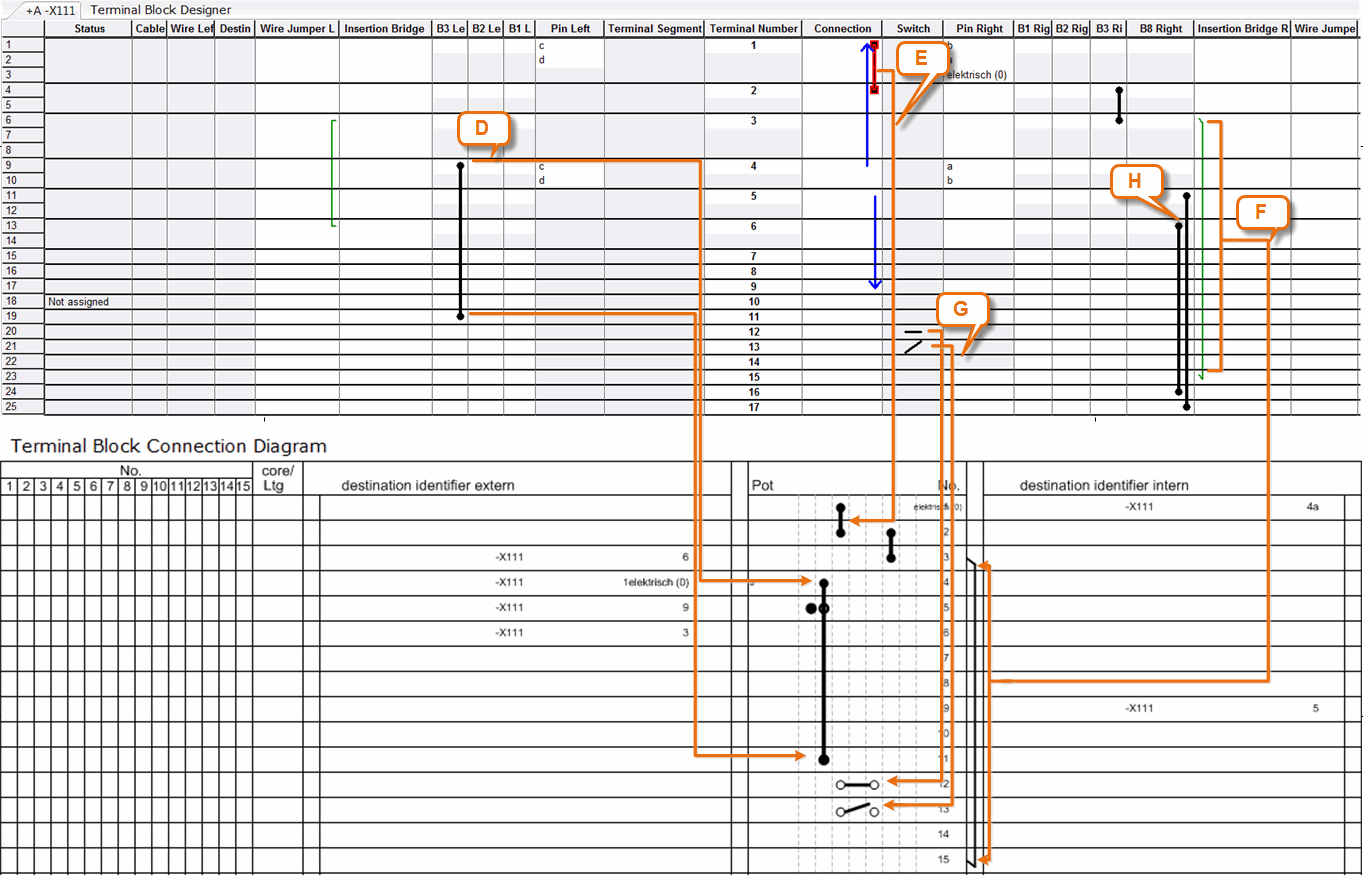Select the long black jumper in B3 Le column

coord(460,240)
